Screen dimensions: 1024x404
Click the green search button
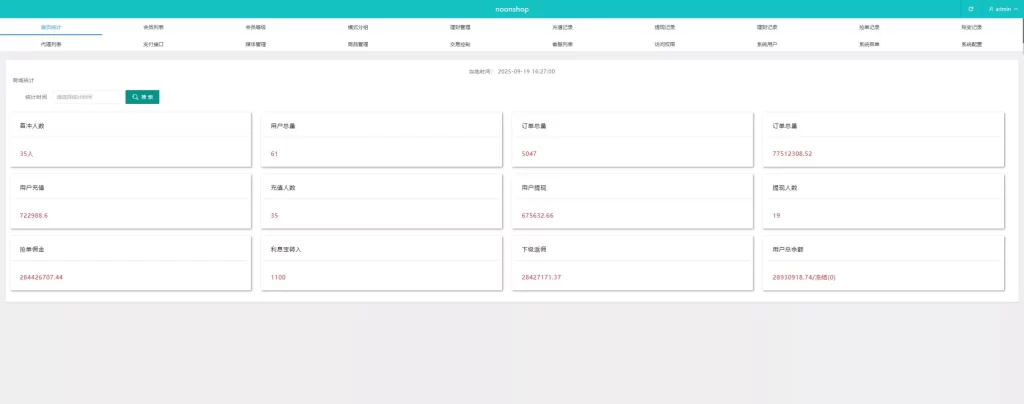[x=142, y=97]
